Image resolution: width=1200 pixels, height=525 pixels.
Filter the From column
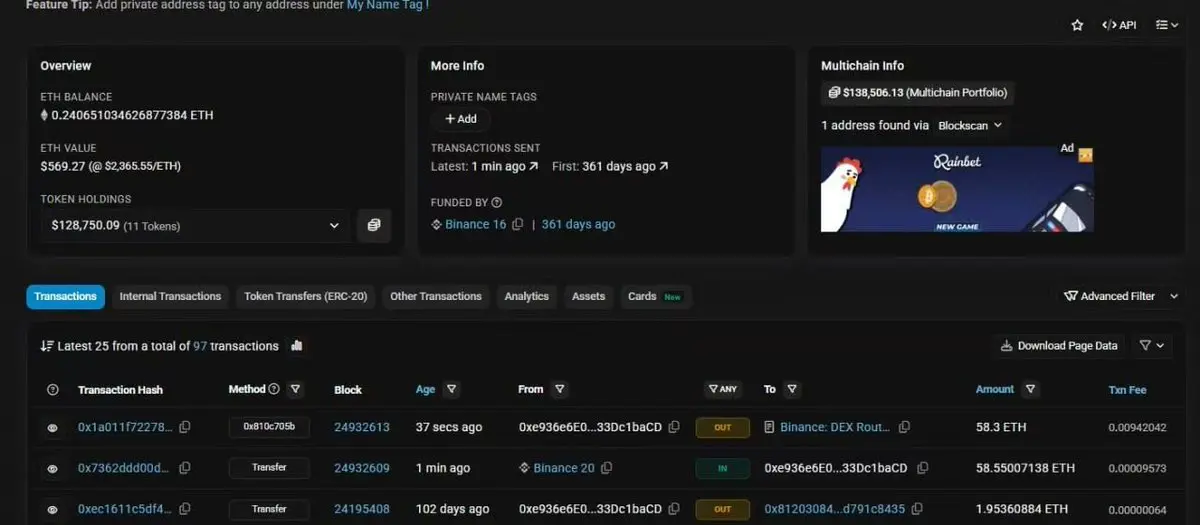pos(559,389)
